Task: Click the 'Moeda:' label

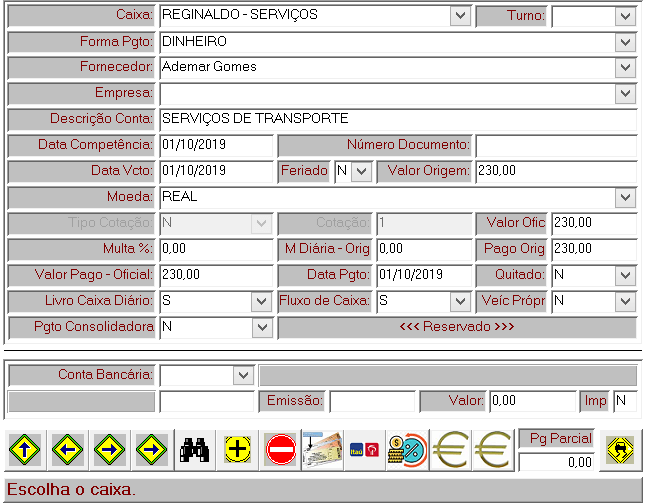Action: click(130, 197)
